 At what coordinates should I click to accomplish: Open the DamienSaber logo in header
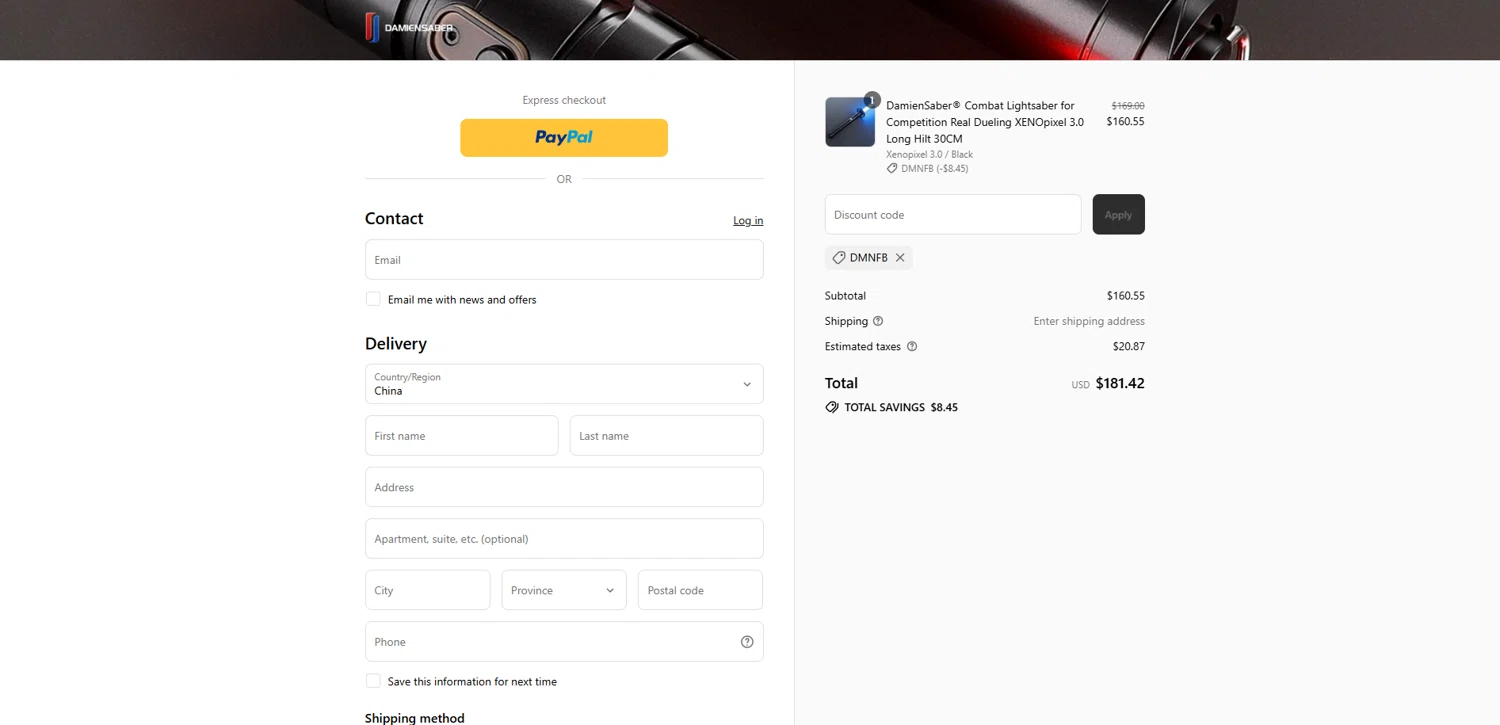point(410,27)
